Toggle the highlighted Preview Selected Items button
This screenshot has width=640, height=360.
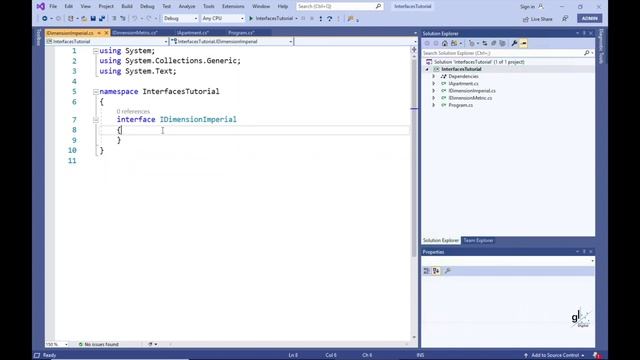(524, 43)
